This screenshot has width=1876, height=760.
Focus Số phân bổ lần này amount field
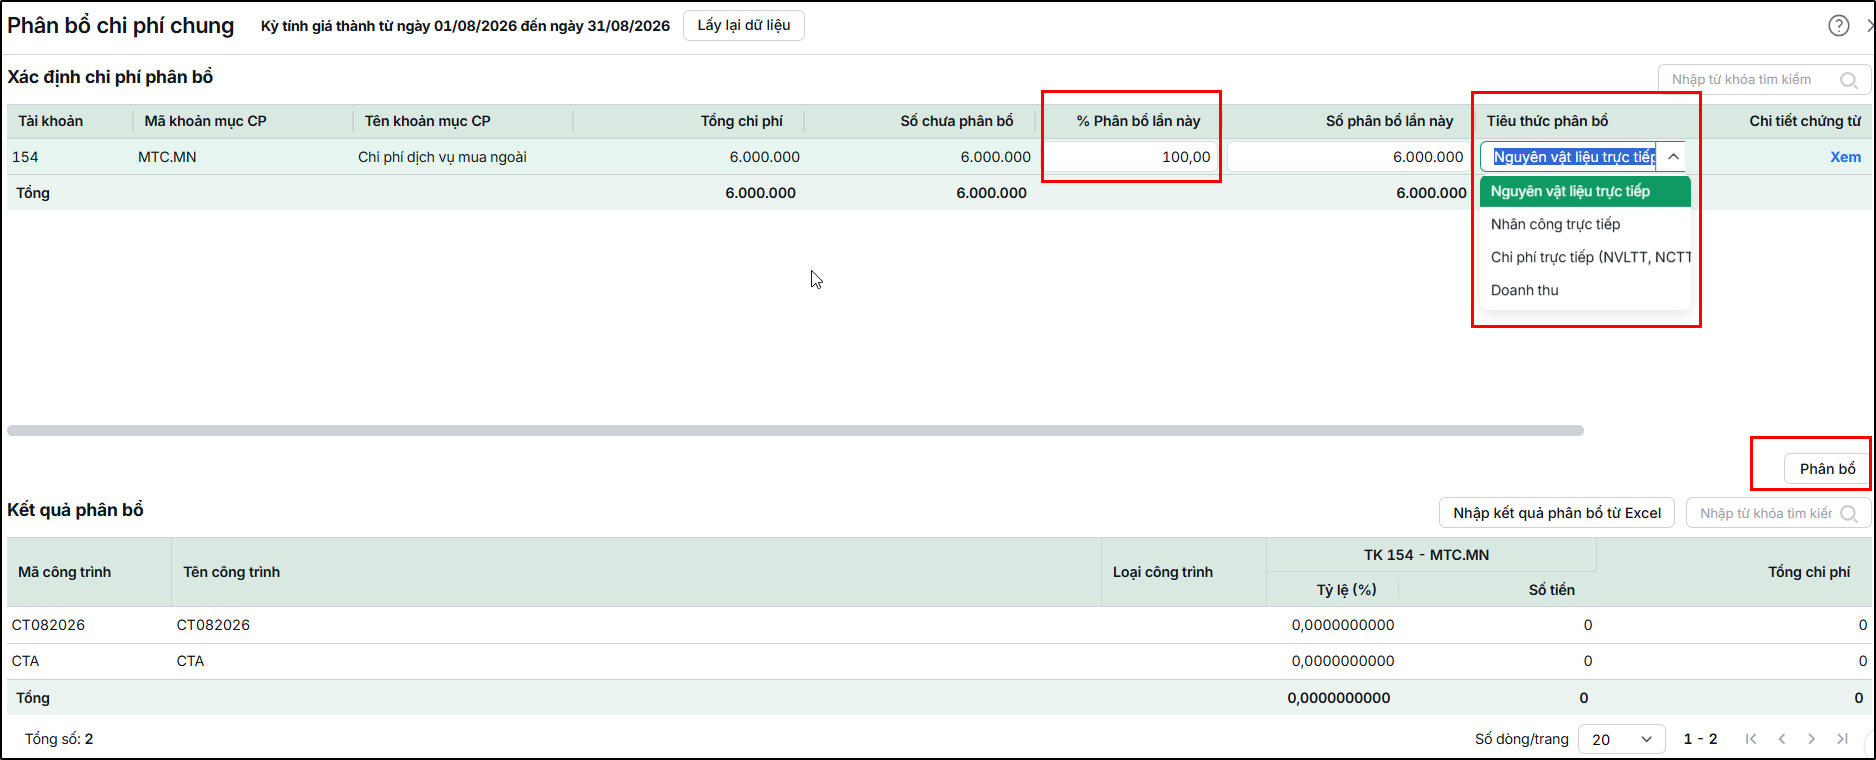(1347, 157)
